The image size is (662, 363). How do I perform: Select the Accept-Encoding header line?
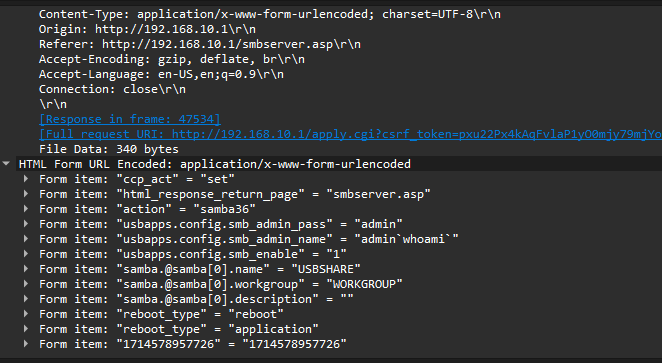tap(172, 59)
